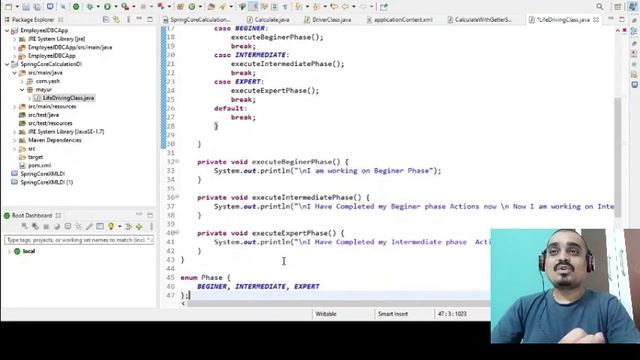Screen dimensions: 640x360
Task: Expand the com.yash package
Action: click(22, 81)
